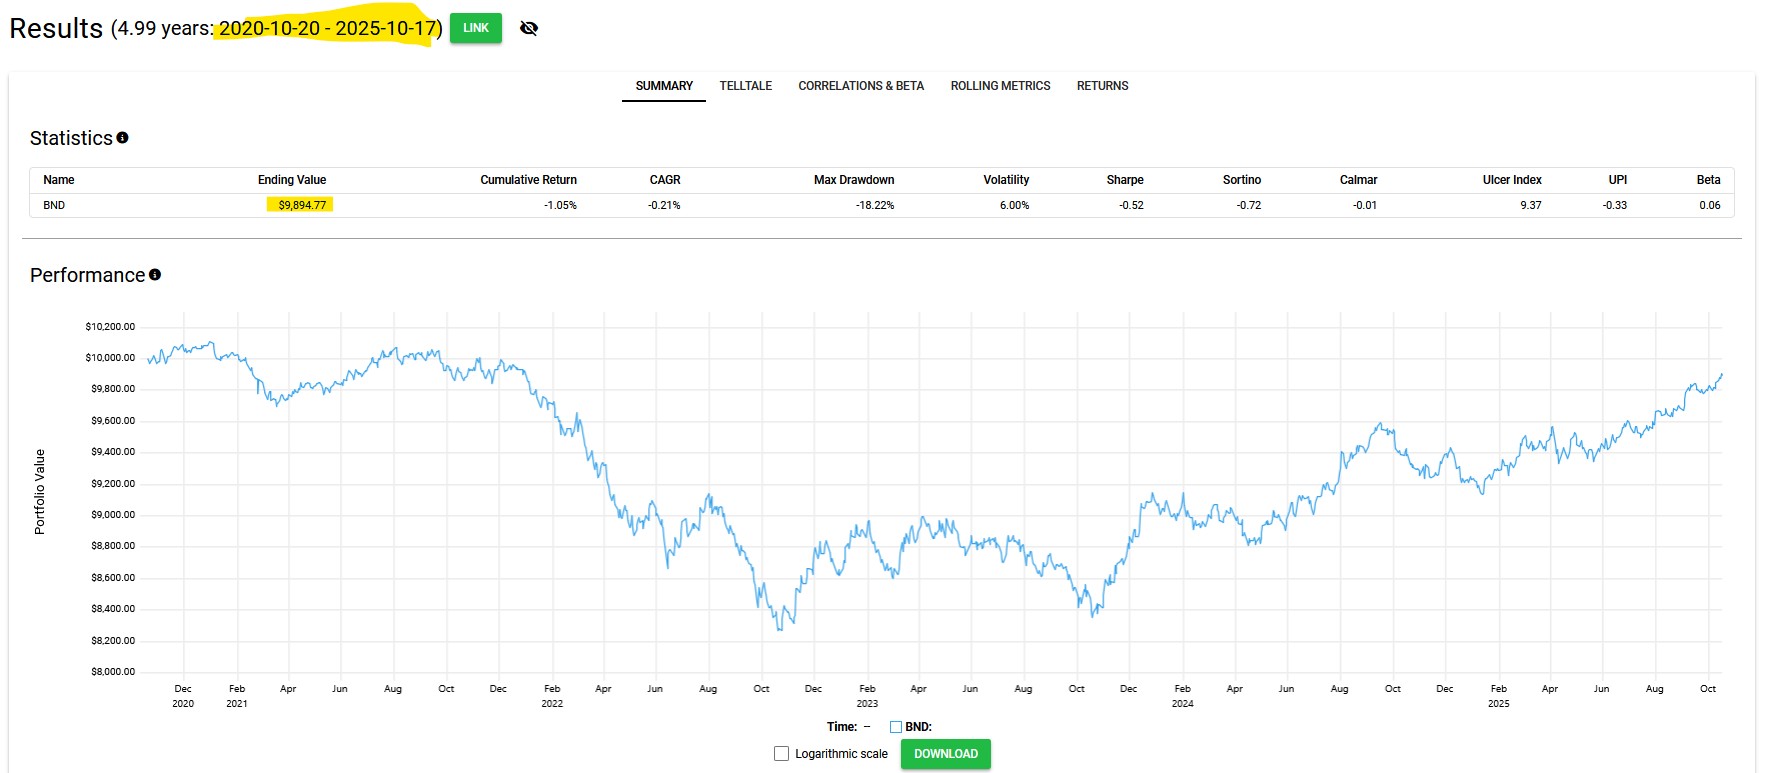Enable the Logarithmic scale checkbox
Image resolution: width=1767 pixels, height=773 pixels.
tap(781, 754)
